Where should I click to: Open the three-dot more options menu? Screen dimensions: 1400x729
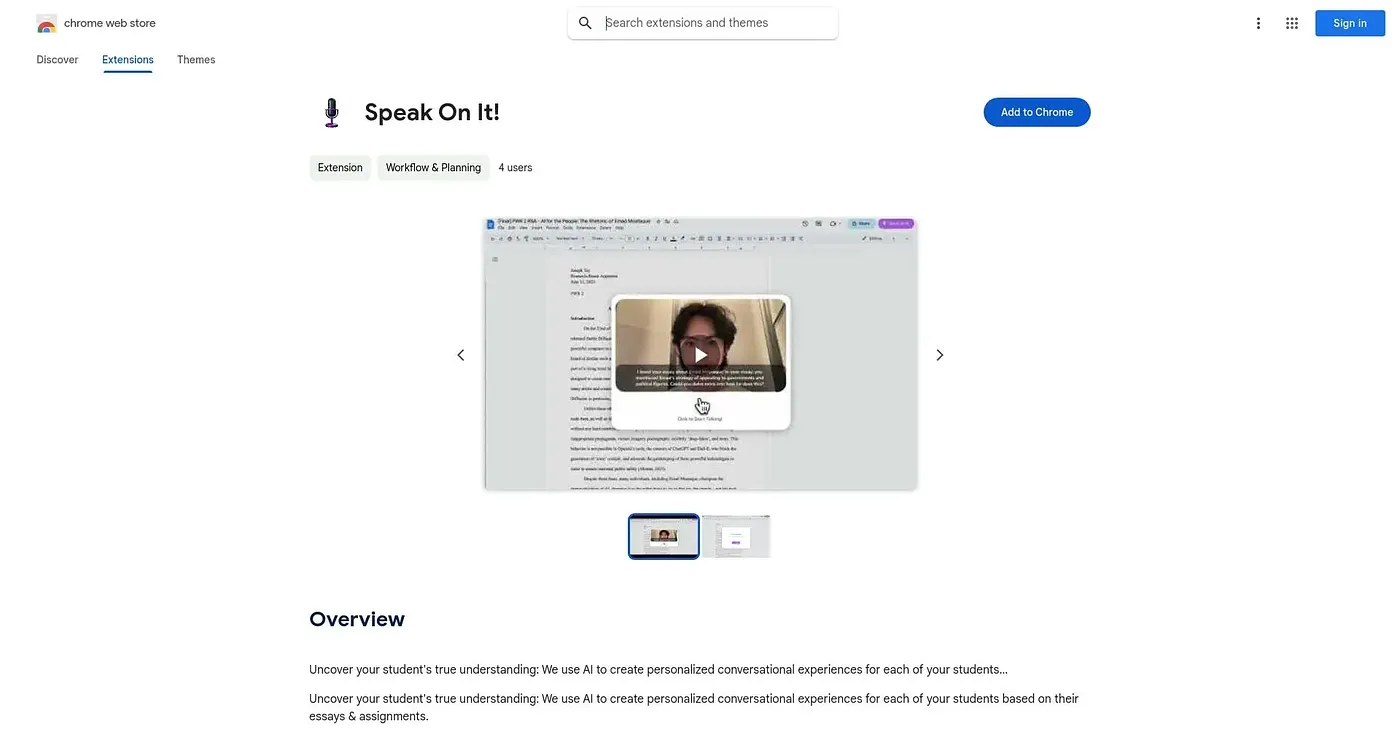1258,23
